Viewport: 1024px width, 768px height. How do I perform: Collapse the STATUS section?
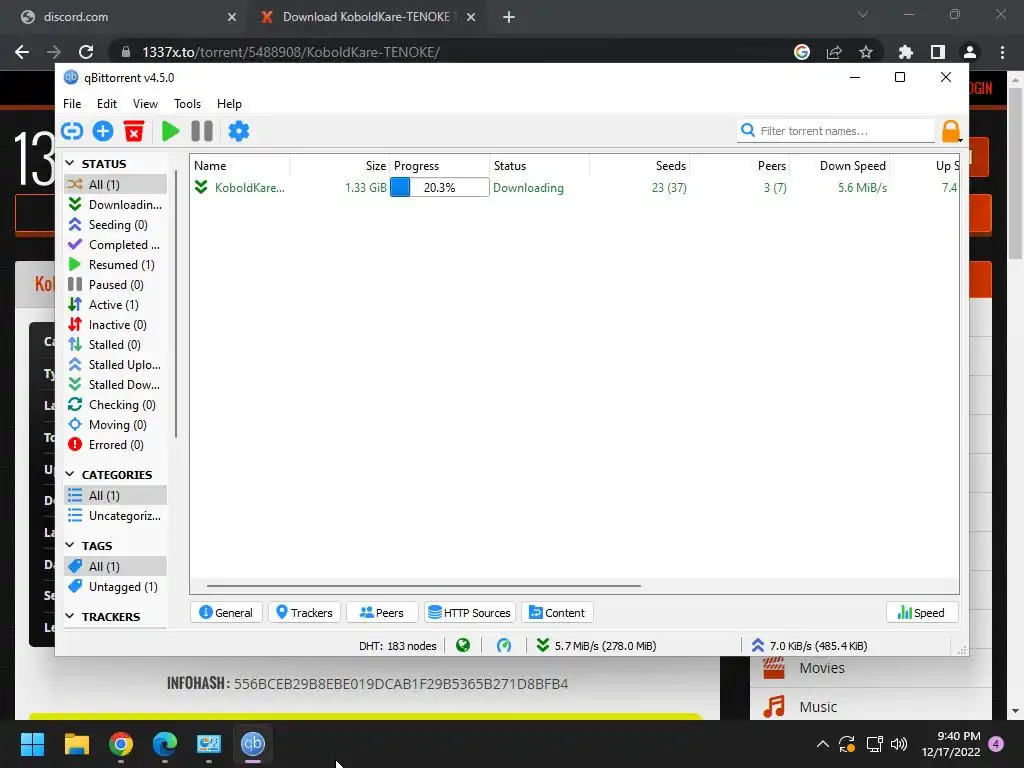70,163
